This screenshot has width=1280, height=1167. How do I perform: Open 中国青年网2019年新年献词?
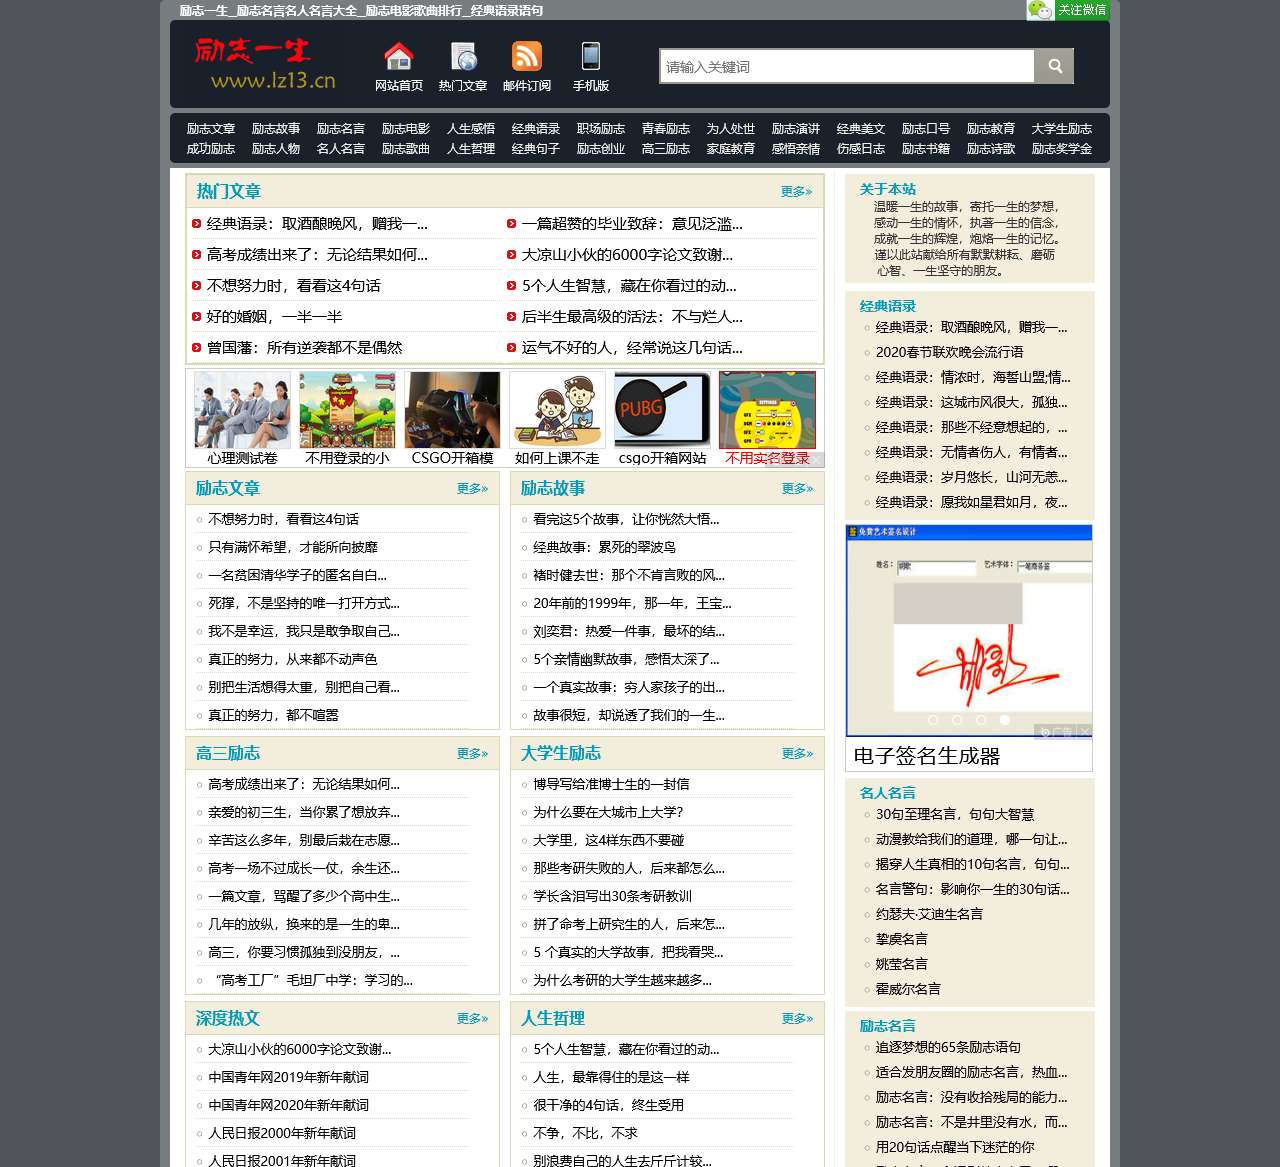click(x=288, y=1078)
